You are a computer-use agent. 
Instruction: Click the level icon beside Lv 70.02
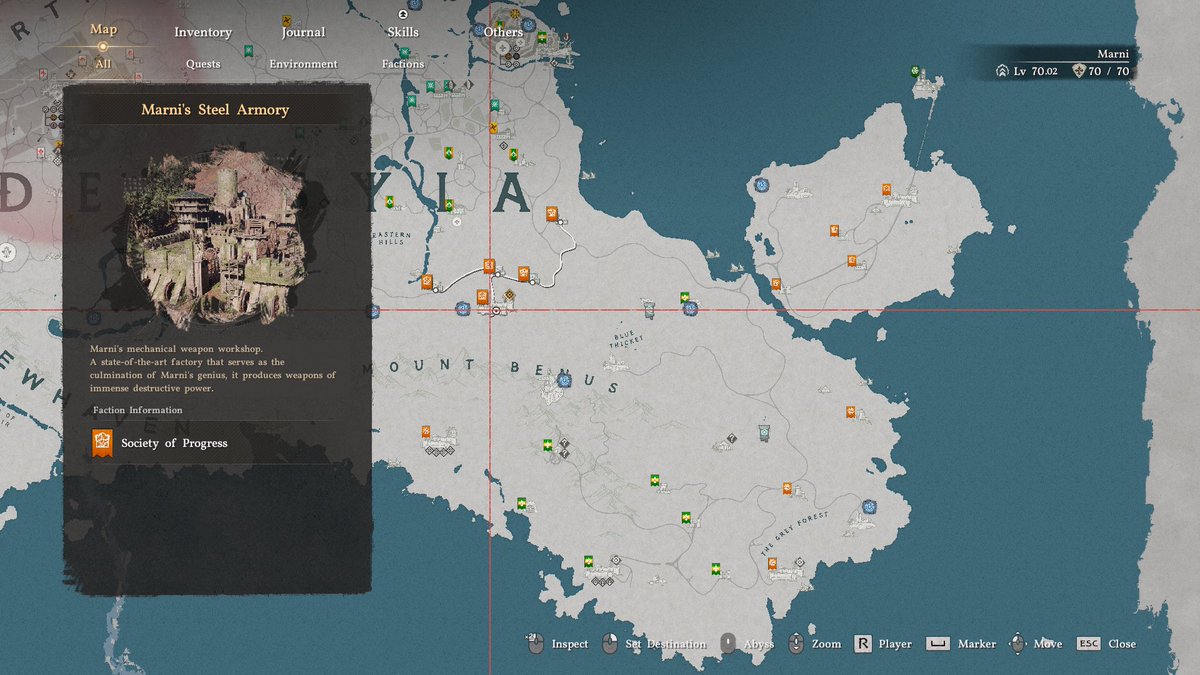point(1002,71)
